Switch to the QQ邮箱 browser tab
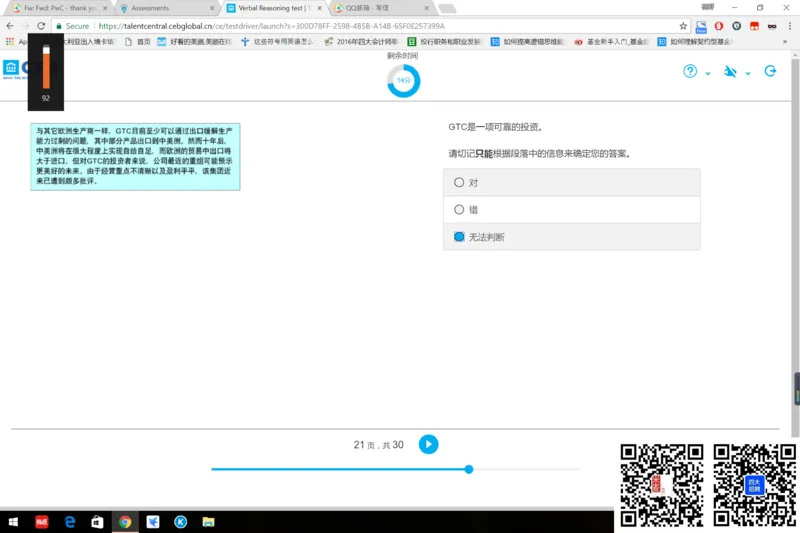 pyautogui.click(x=380, y=8)
